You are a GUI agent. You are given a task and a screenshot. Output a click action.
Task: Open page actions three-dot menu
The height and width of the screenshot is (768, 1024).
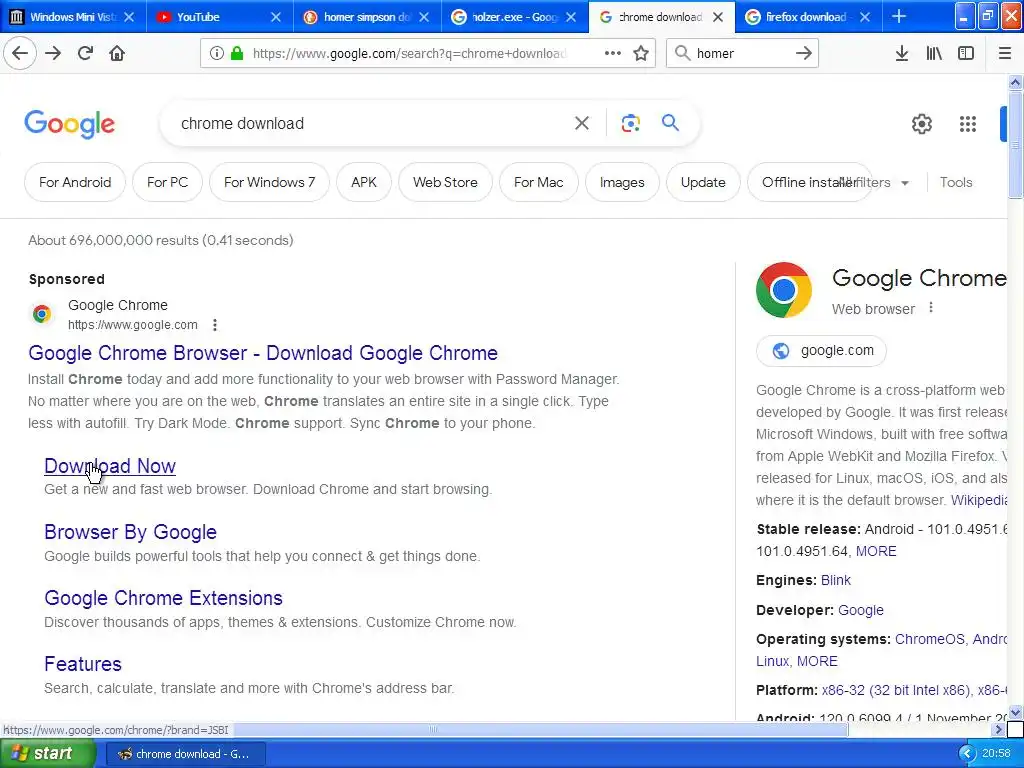[x=613, y=53]
